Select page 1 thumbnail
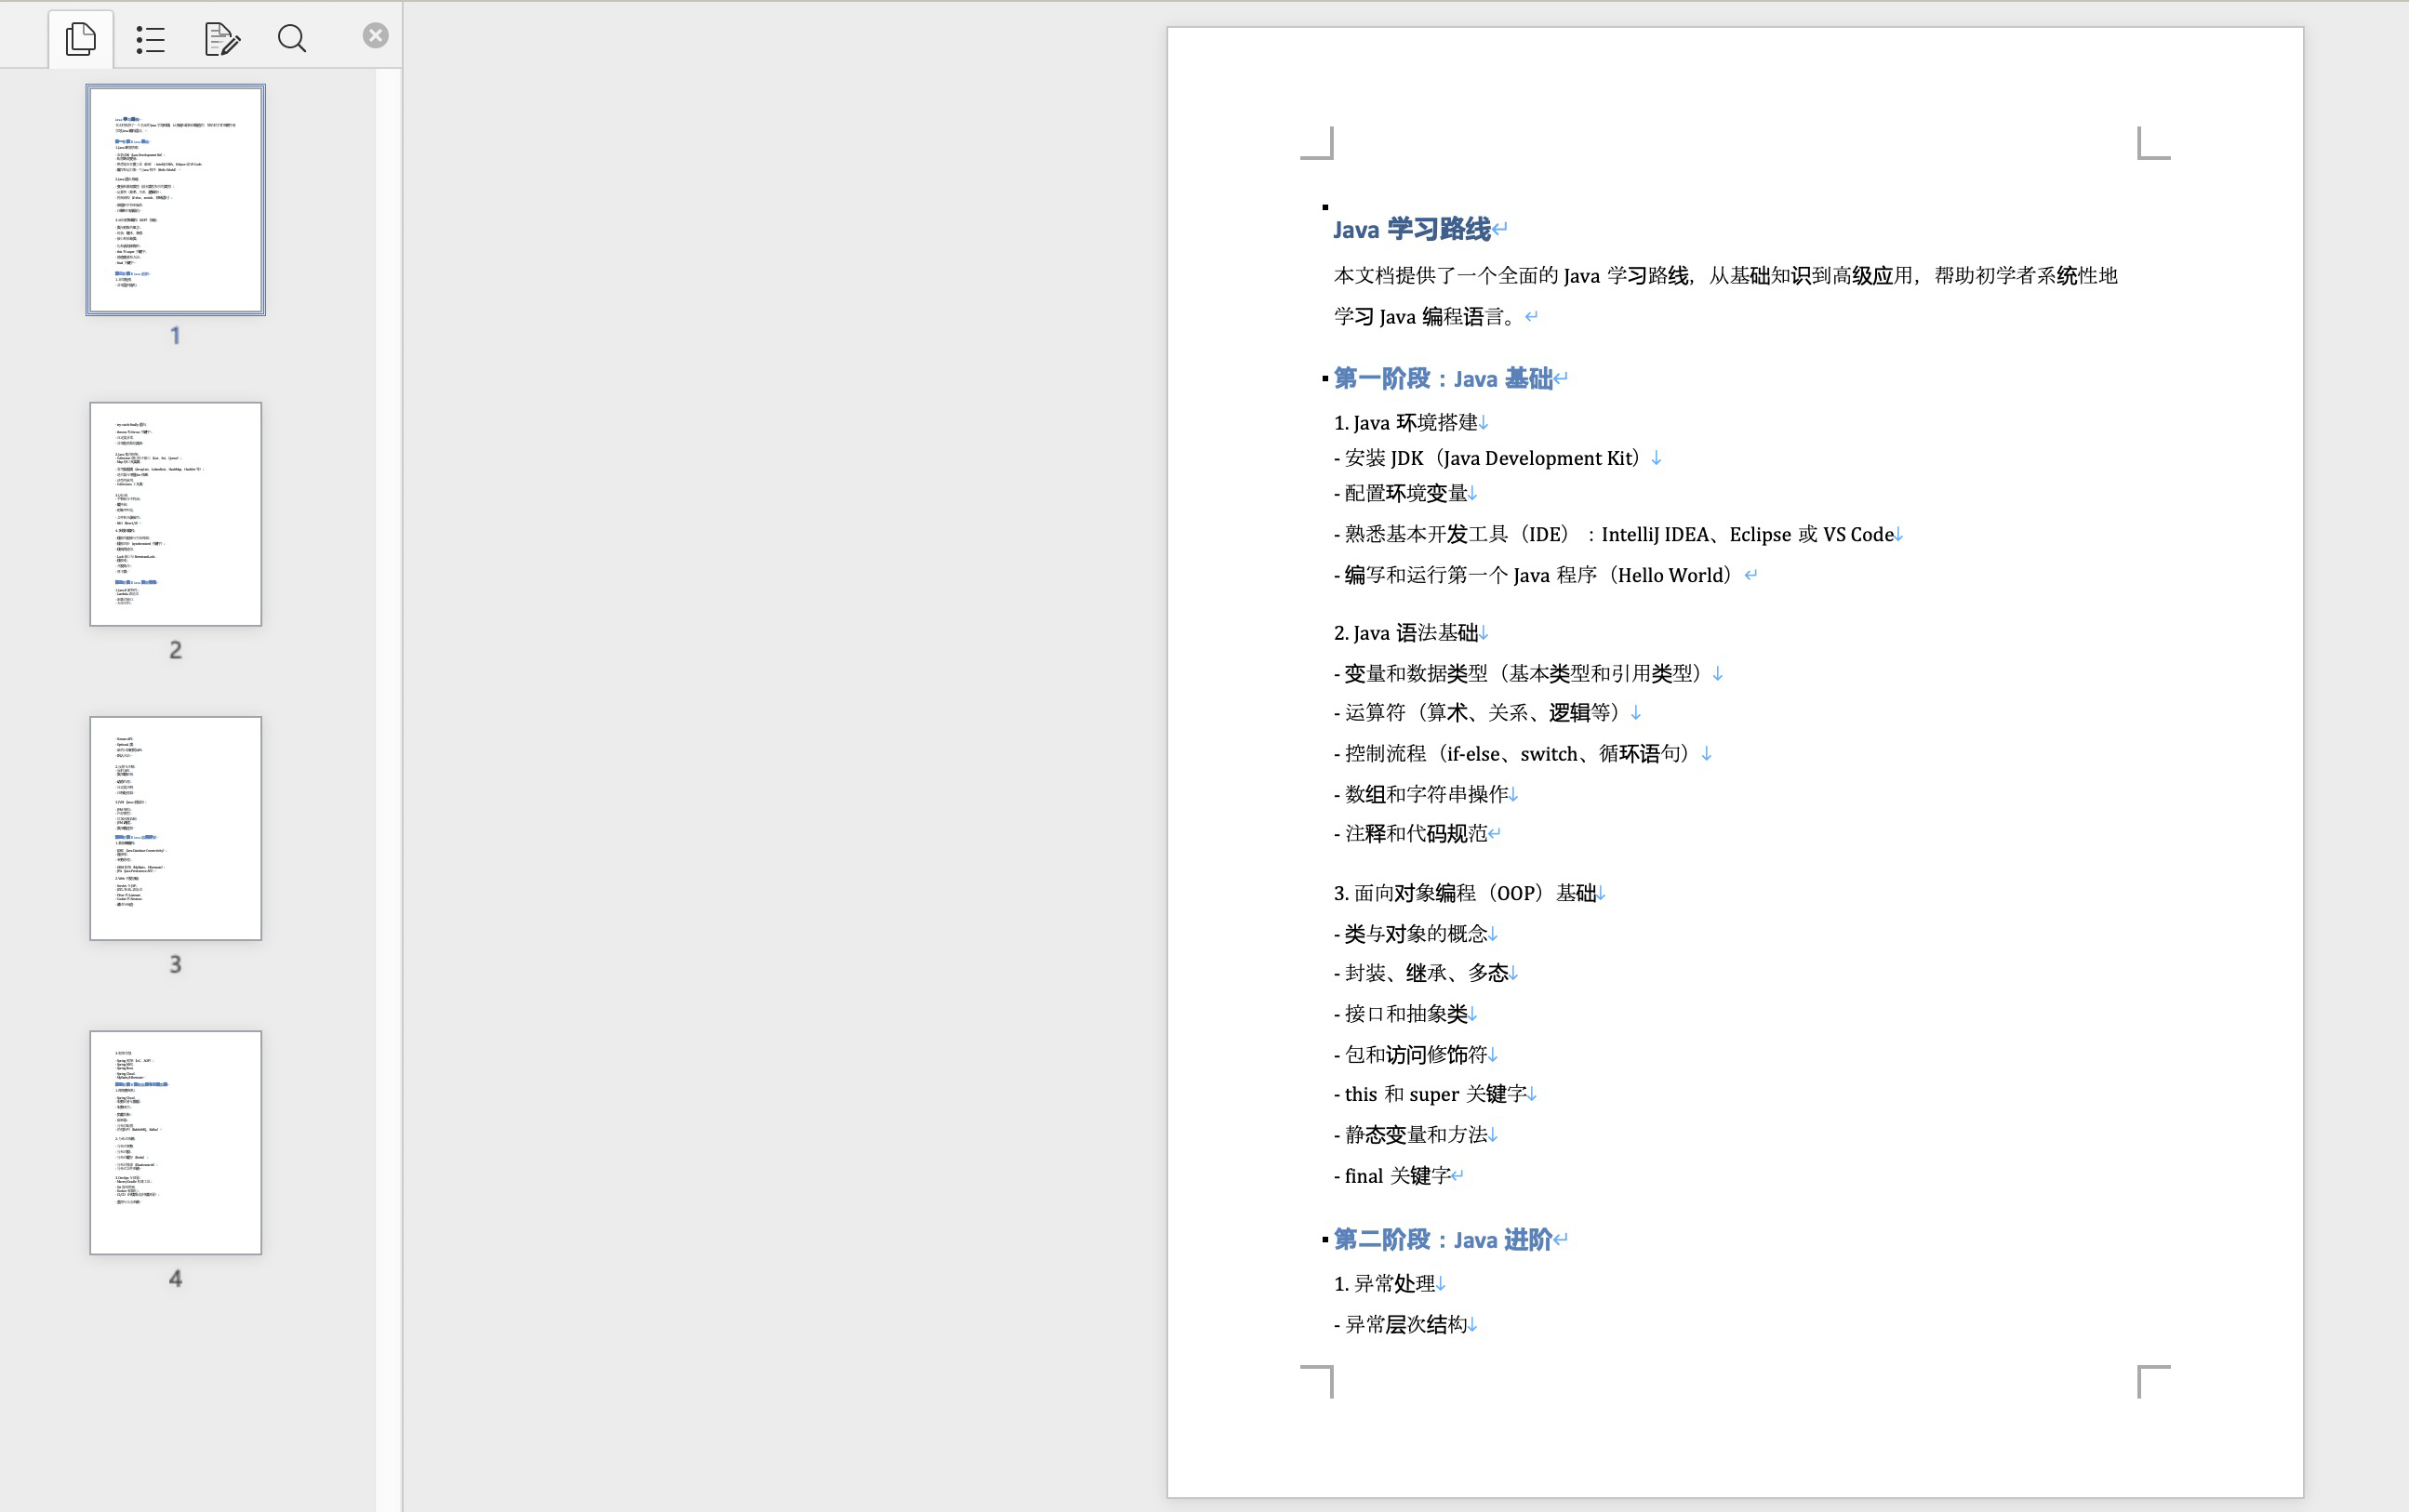 [x=176, y=200]
